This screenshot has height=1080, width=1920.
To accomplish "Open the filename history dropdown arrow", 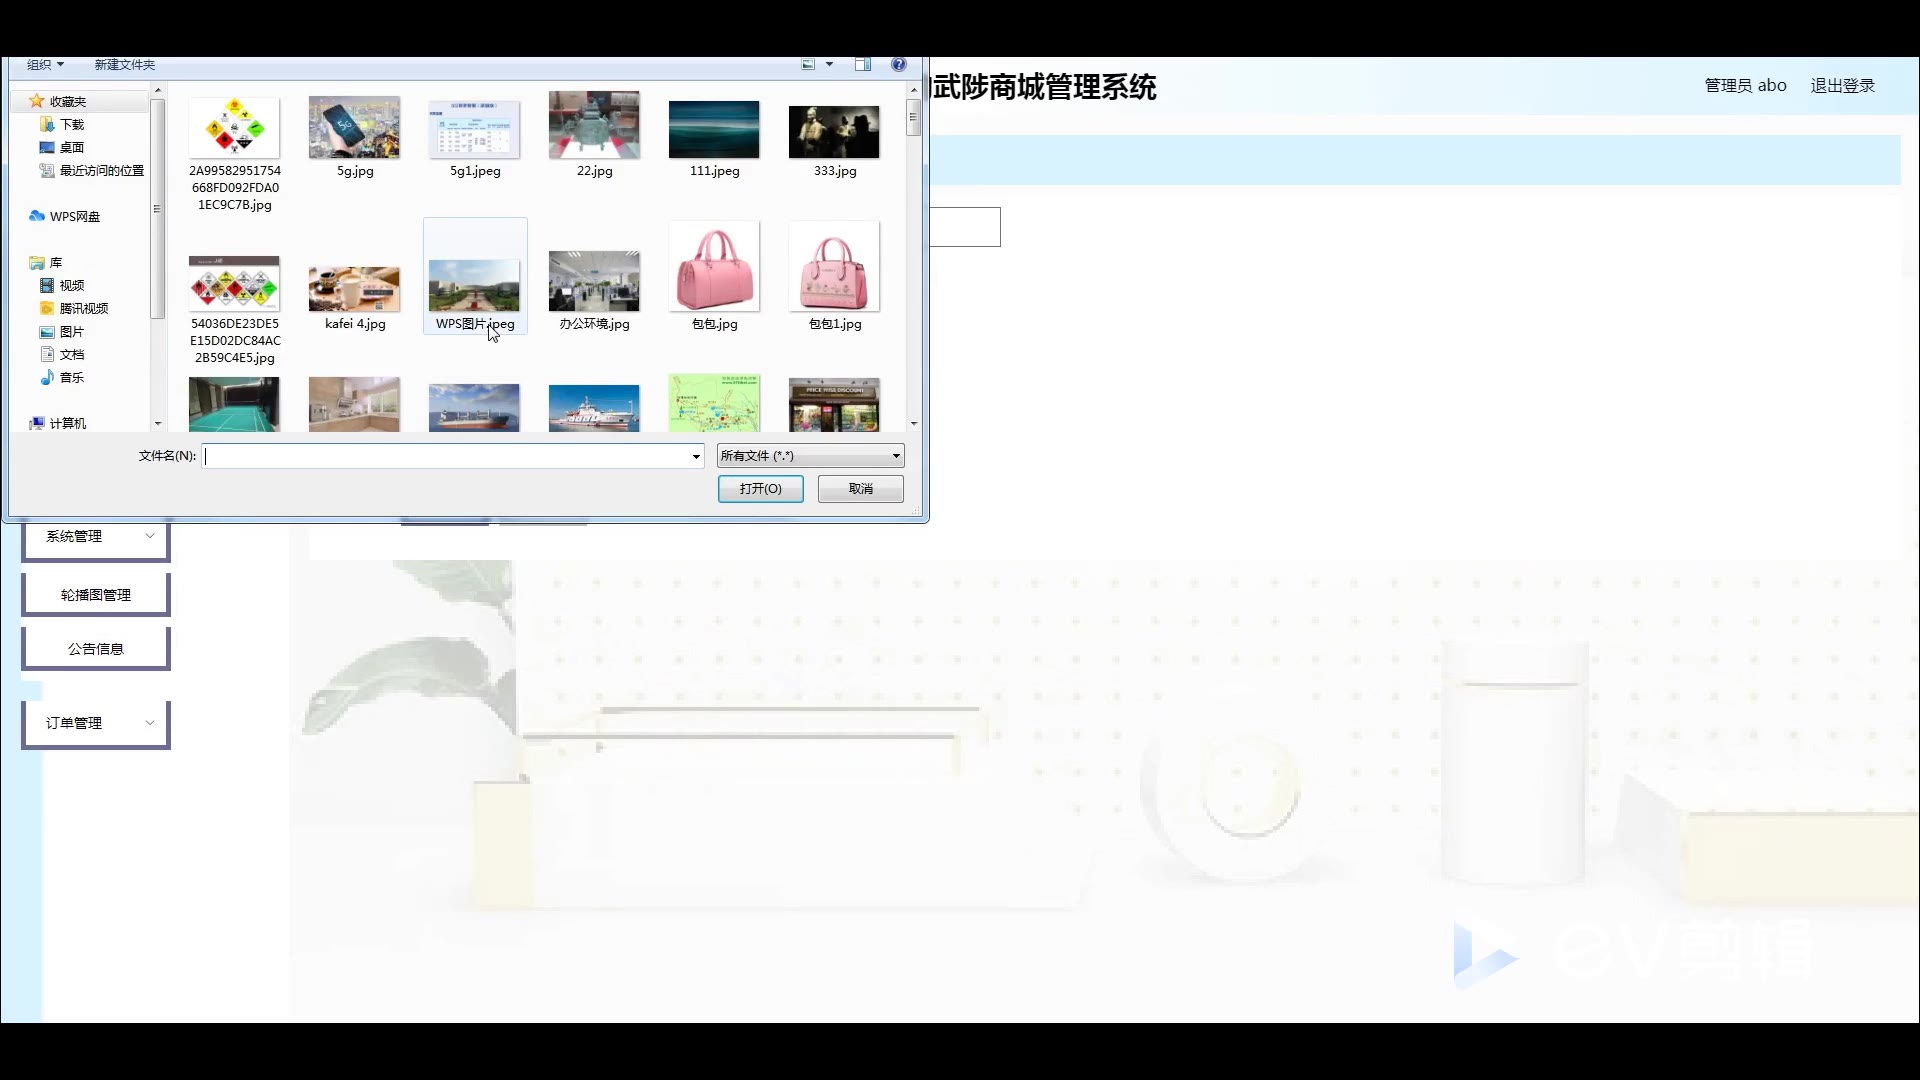I will point(696,457).
